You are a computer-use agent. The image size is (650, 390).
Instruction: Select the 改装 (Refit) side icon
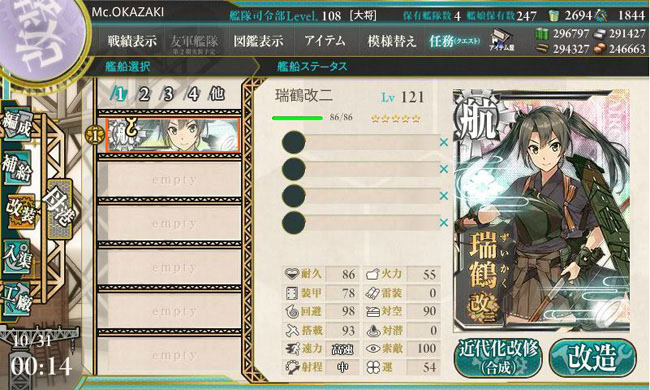[19, 211]
